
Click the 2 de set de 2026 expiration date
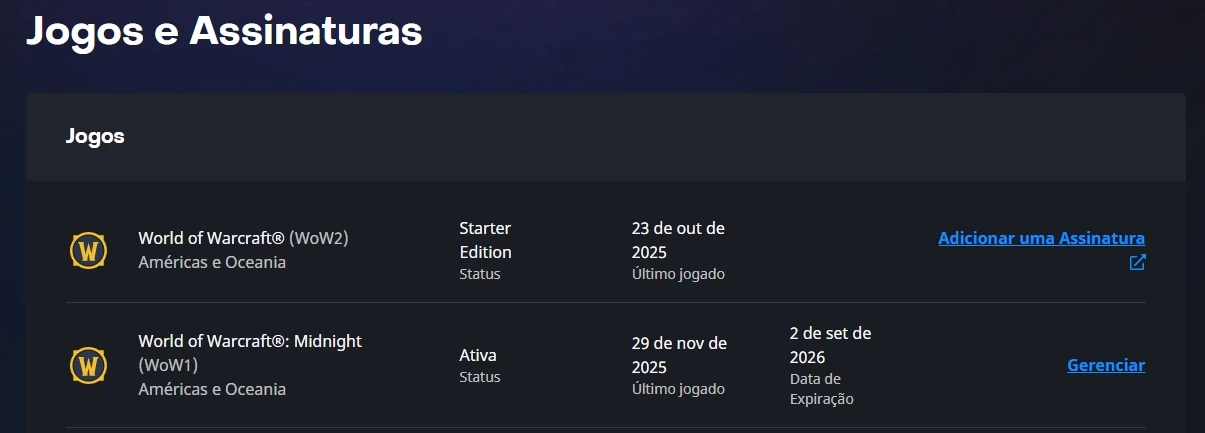(x=830, y=345)
